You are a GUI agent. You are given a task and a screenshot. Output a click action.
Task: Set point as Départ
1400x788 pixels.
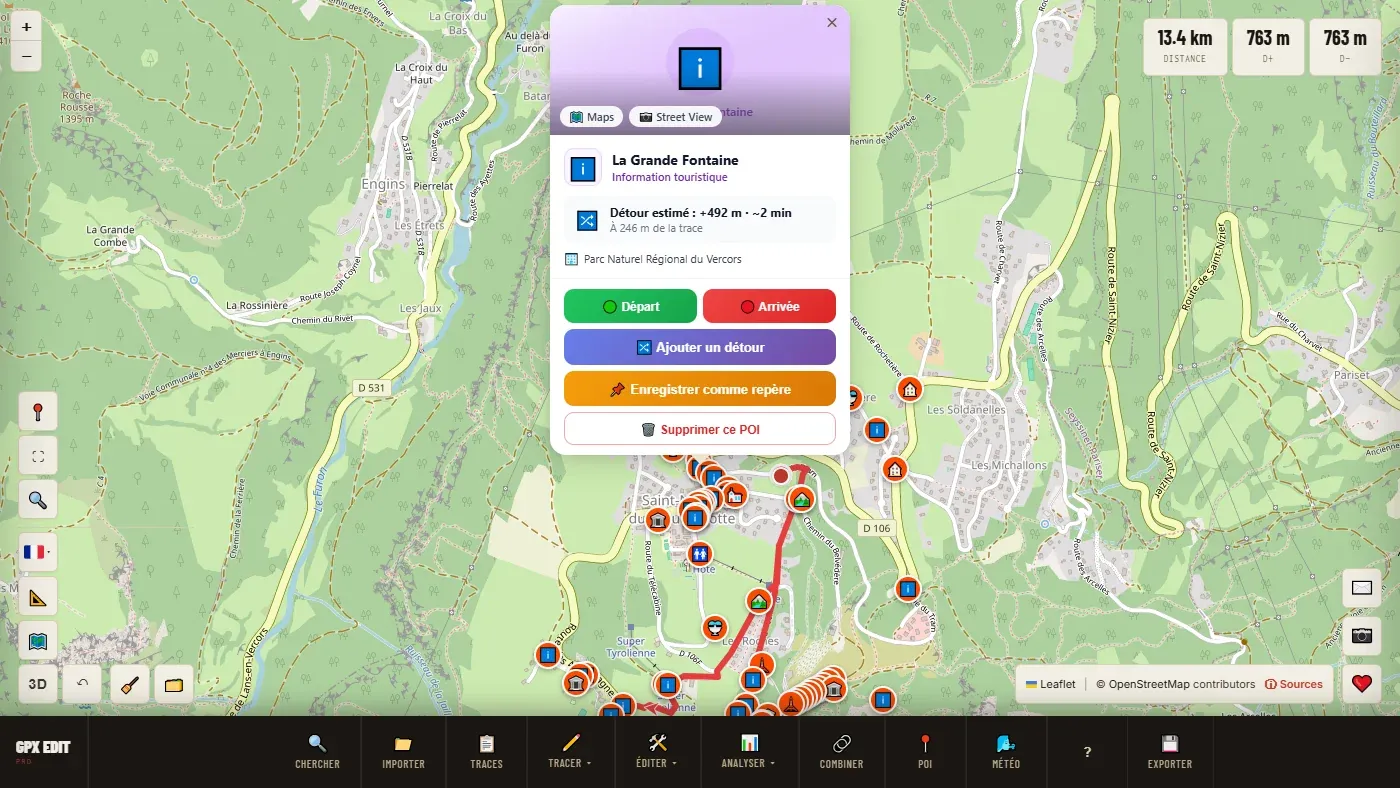[x=630, y=306]
